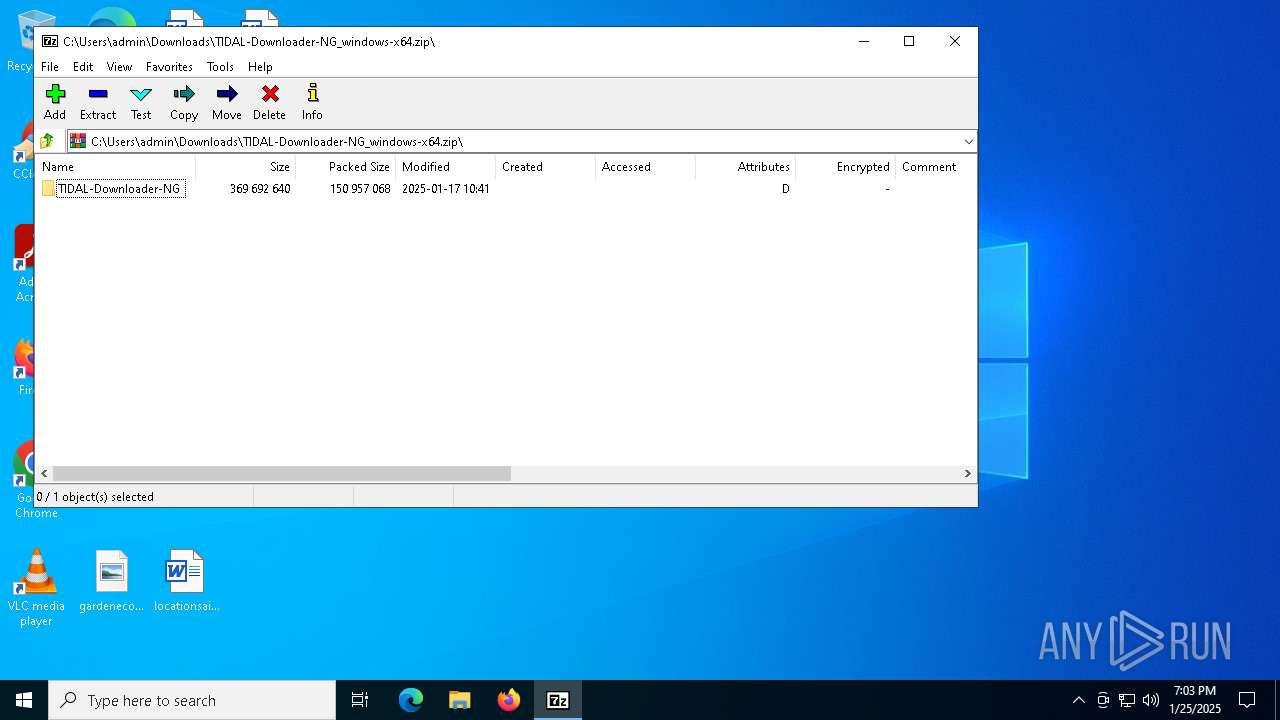The image size is (1280, 720).
Task: Open the notification center icon
Action: click(1247, 700)
